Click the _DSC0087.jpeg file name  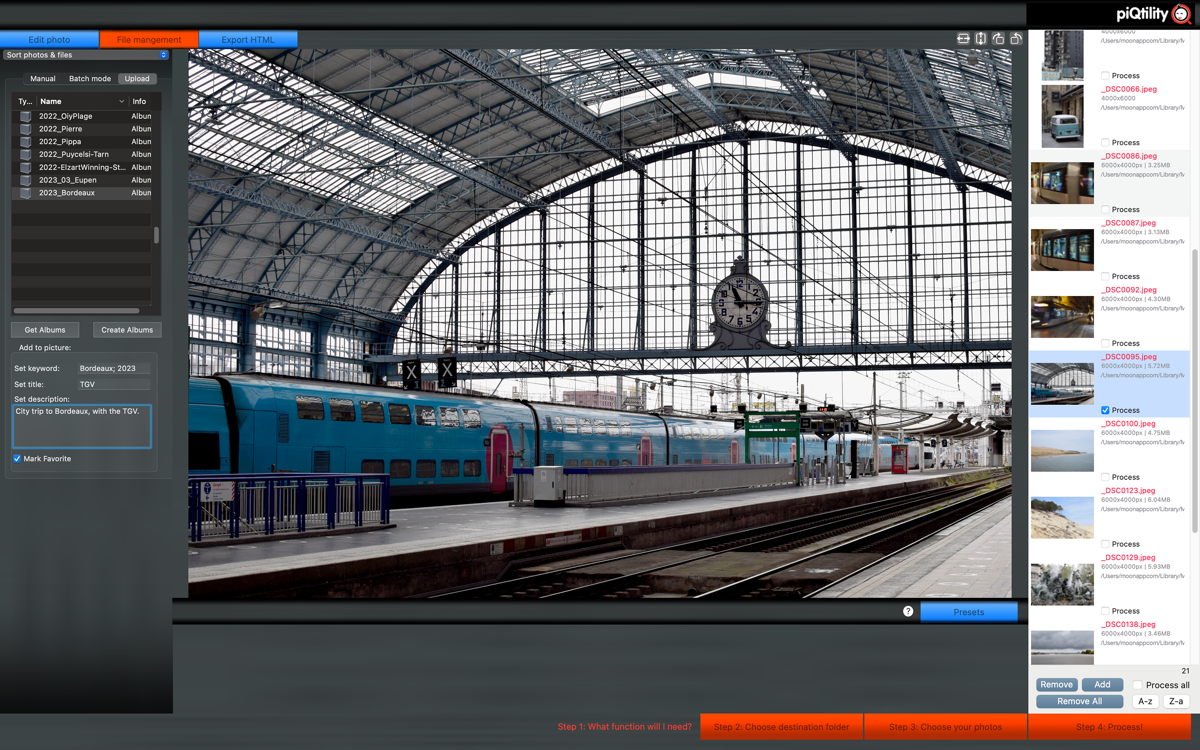point(1128,223)
